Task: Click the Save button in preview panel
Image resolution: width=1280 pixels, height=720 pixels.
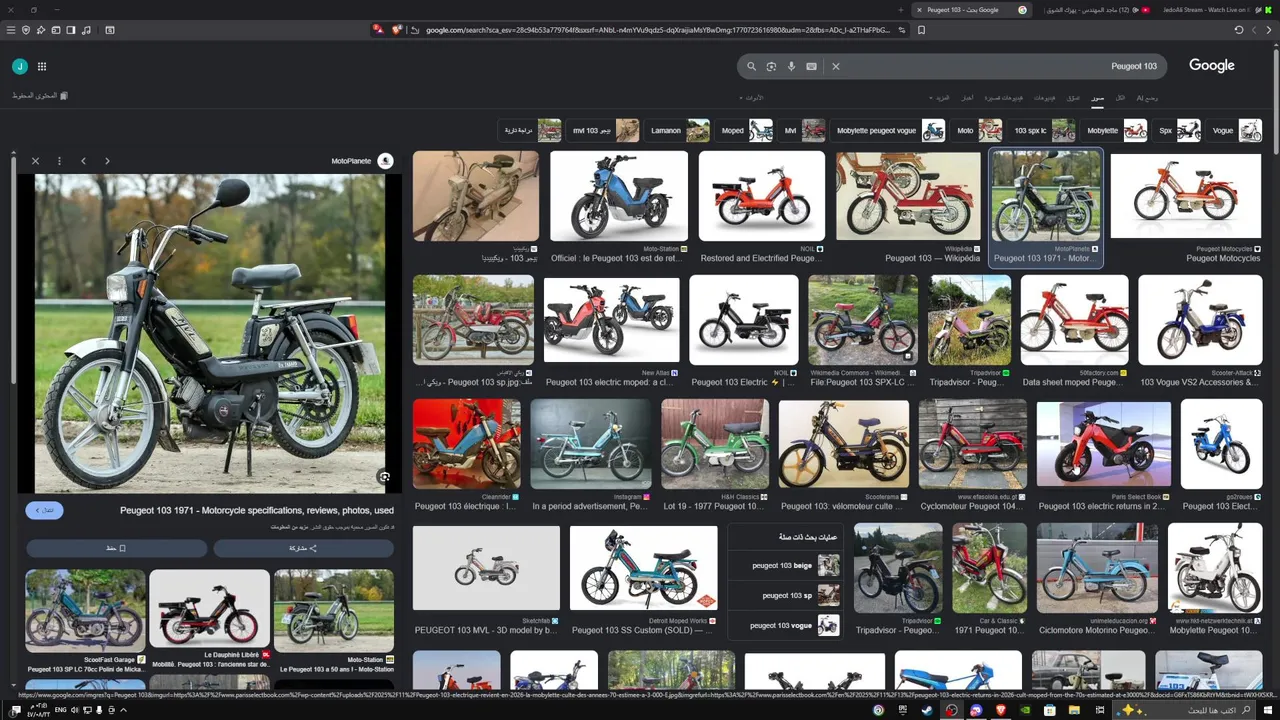Action: coord(117,548)
